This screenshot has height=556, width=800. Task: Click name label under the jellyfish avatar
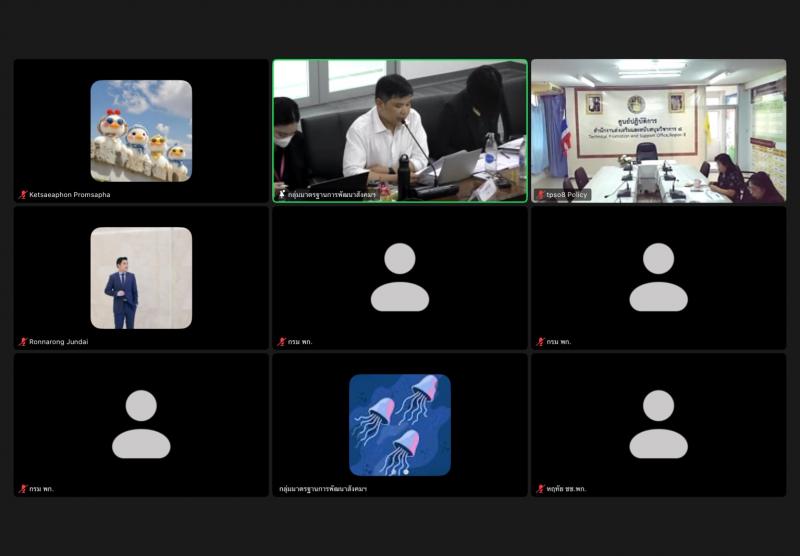(322, 489)
